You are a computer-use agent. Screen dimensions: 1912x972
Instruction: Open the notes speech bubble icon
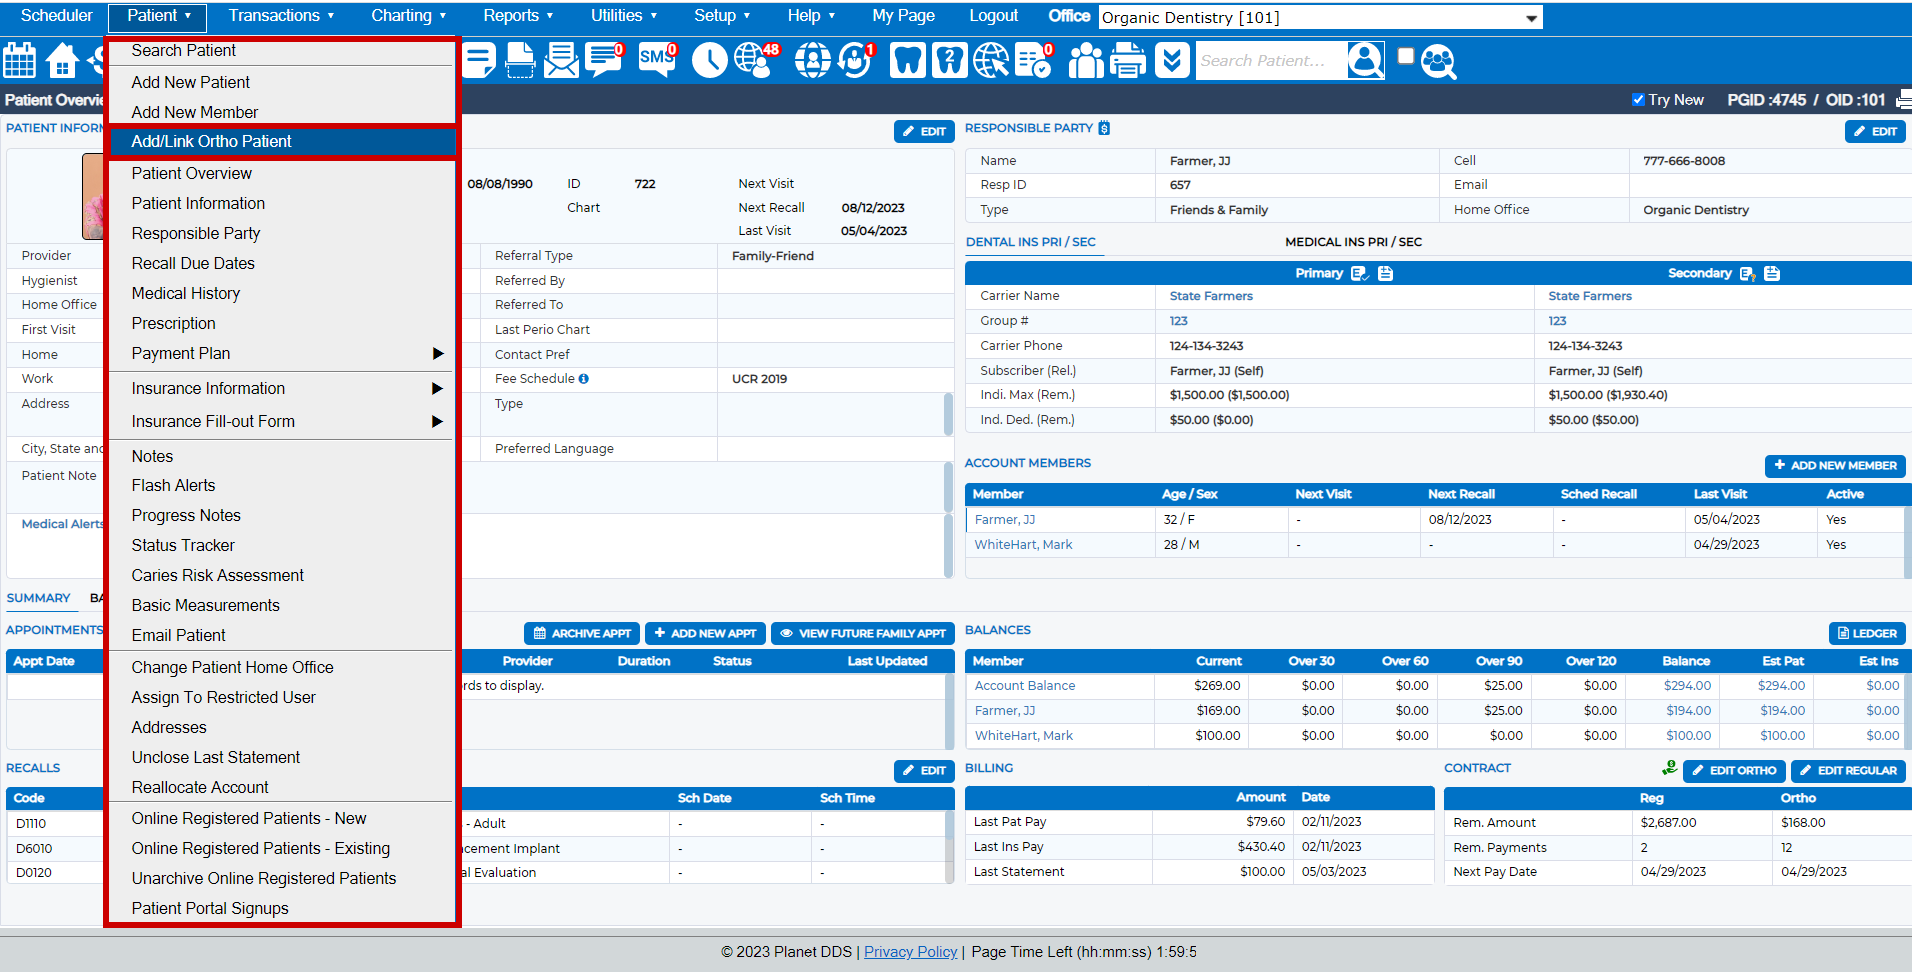[479, 60]
